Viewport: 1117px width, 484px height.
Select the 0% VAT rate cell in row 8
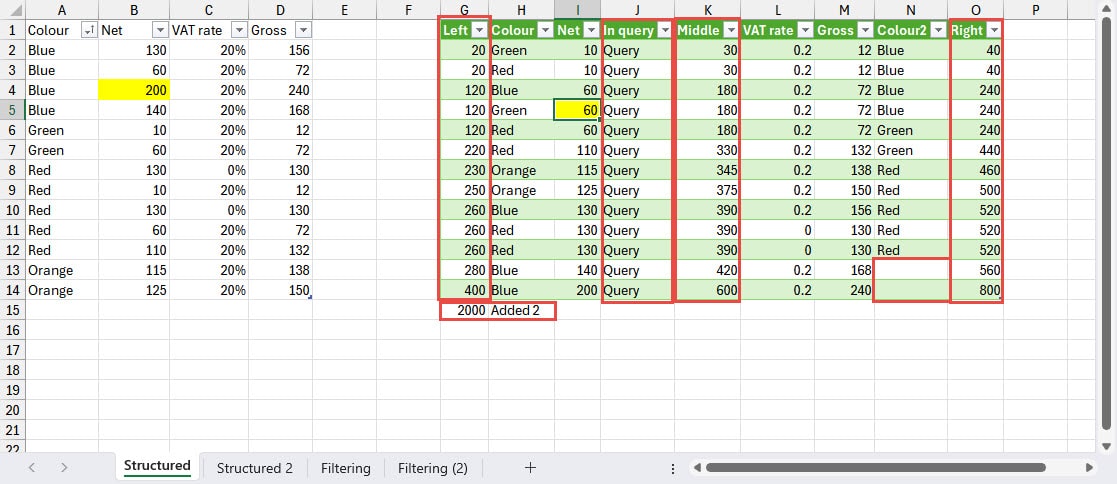(209, 170)
